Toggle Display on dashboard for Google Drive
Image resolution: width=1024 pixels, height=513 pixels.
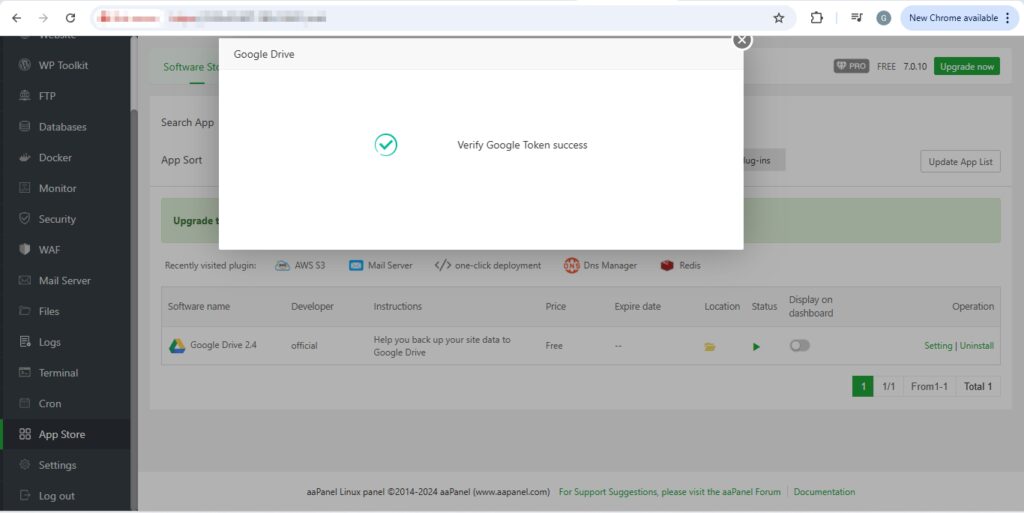tap(799, 345)
